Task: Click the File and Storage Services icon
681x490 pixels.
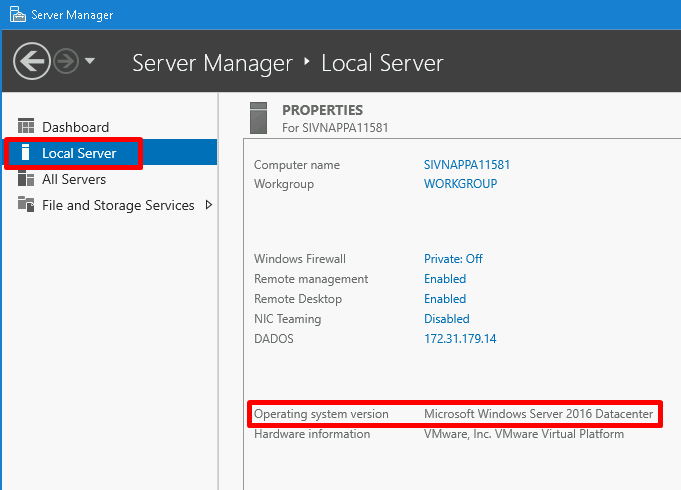Action: (26, 204)
